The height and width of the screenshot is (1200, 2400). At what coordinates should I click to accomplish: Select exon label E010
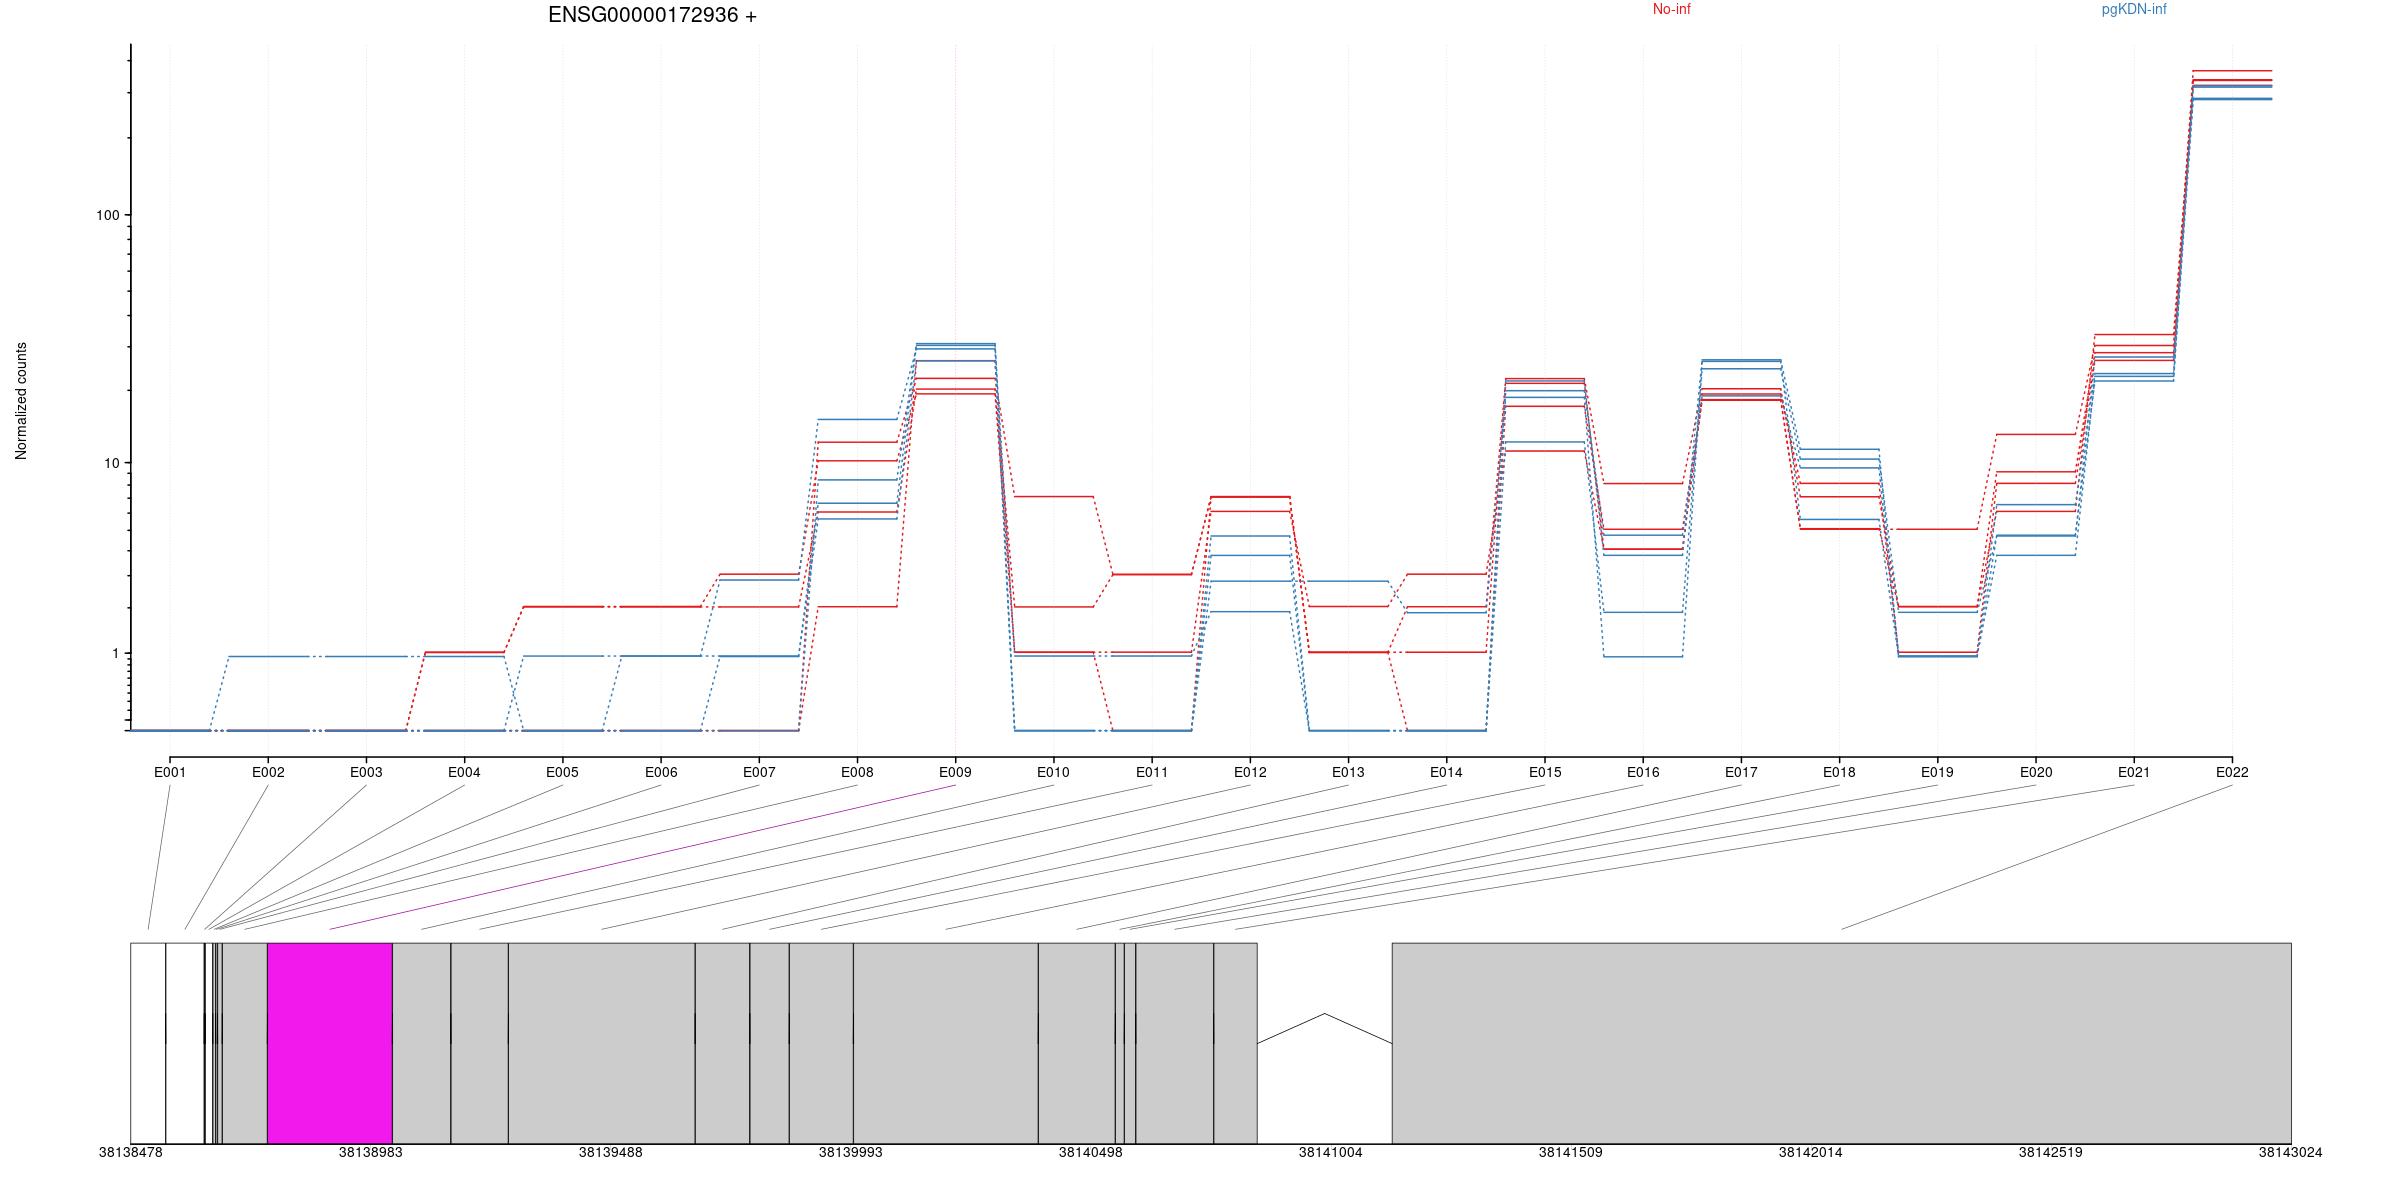tap(1053, 772)
